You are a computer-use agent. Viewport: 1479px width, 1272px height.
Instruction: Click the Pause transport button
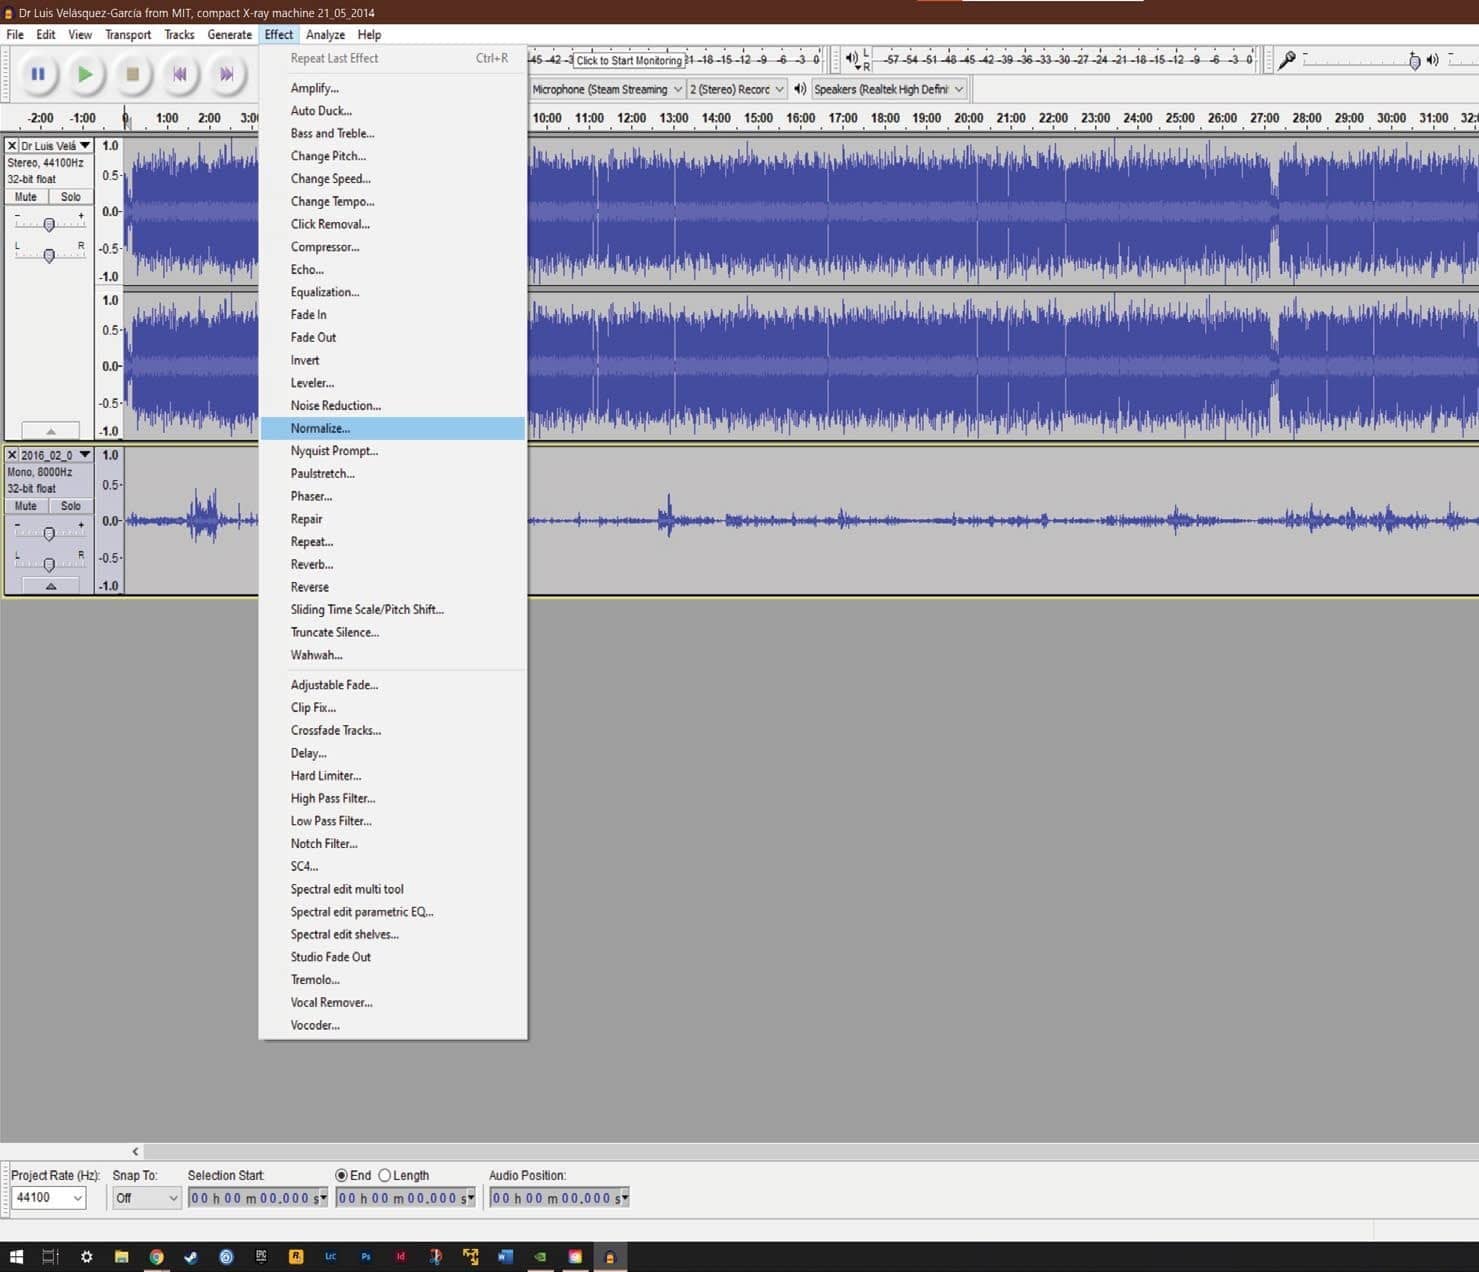click(38, 74)
